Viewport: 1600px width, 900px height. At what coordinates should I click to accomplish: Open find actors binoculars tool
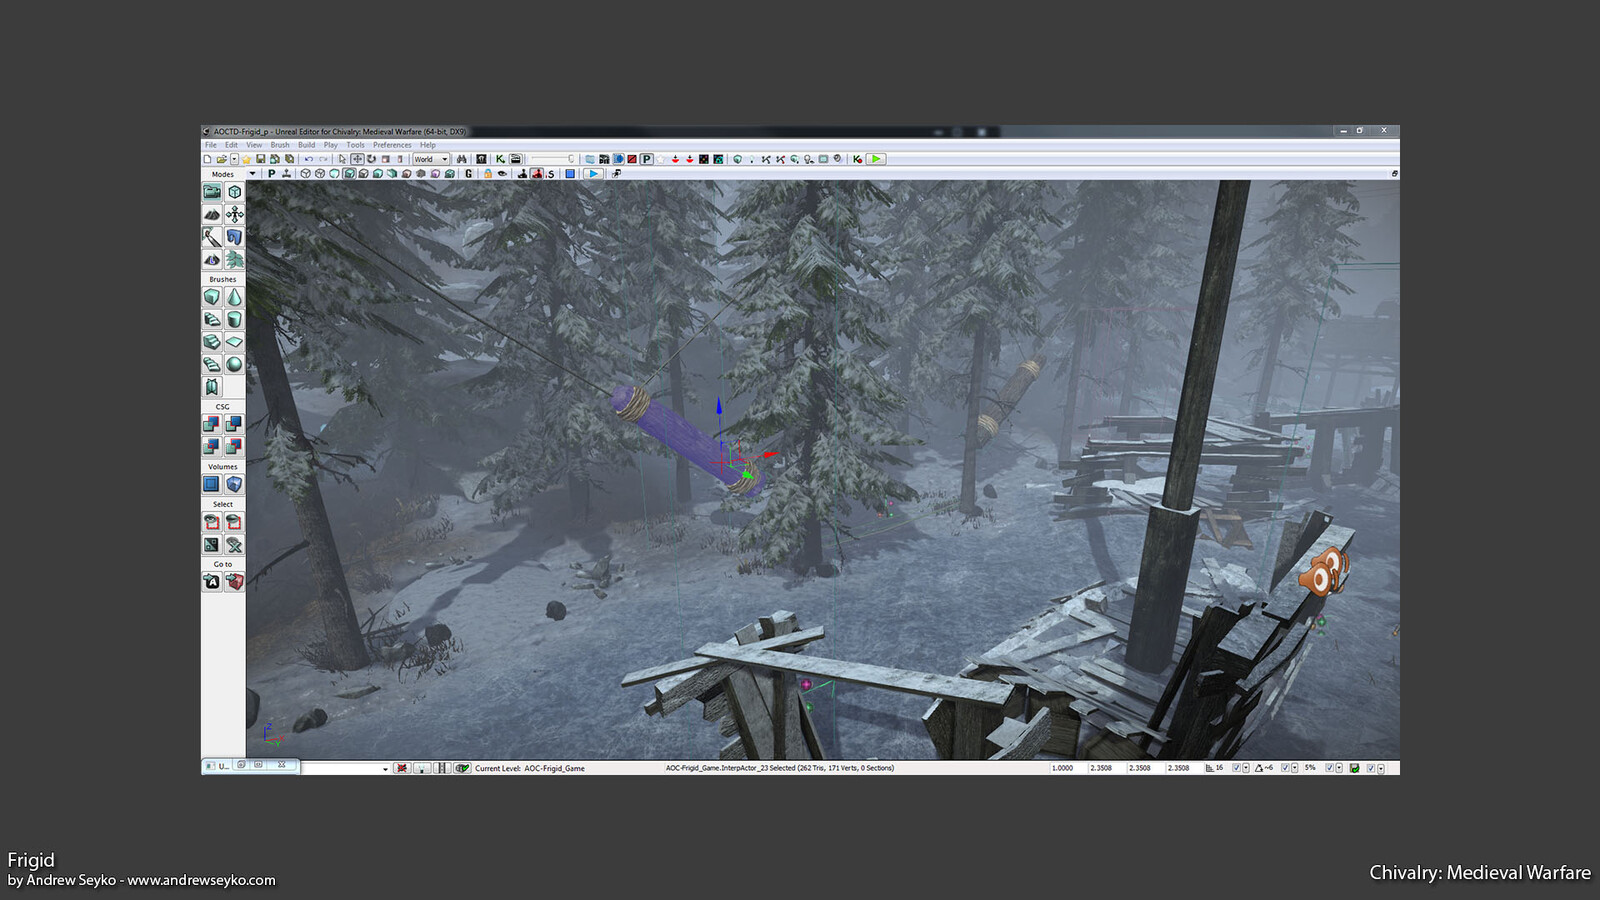point(461,159)
